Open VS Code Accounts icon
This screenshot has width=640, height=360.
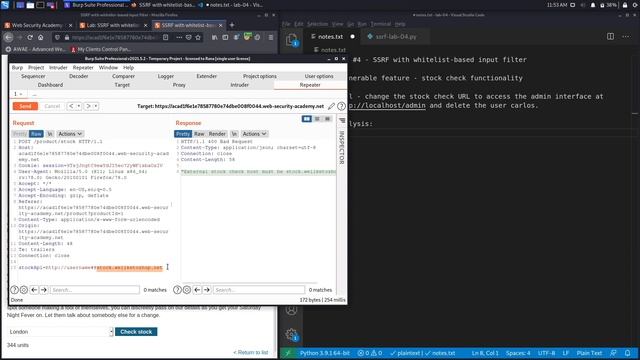click(291, 310)
